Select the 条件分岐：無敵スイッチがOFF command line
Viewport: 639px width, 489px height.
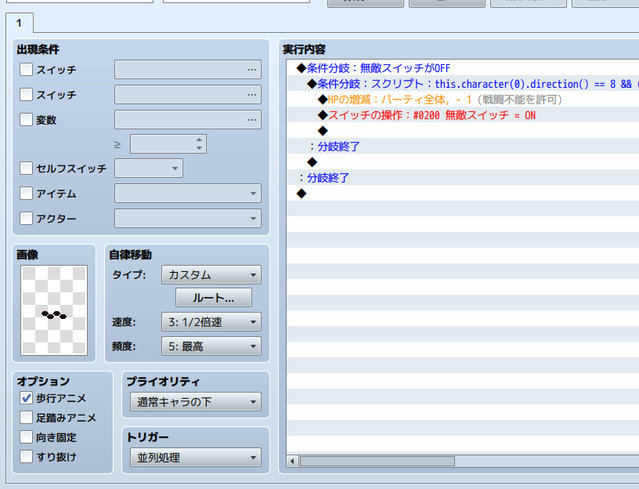click(463, 68)
